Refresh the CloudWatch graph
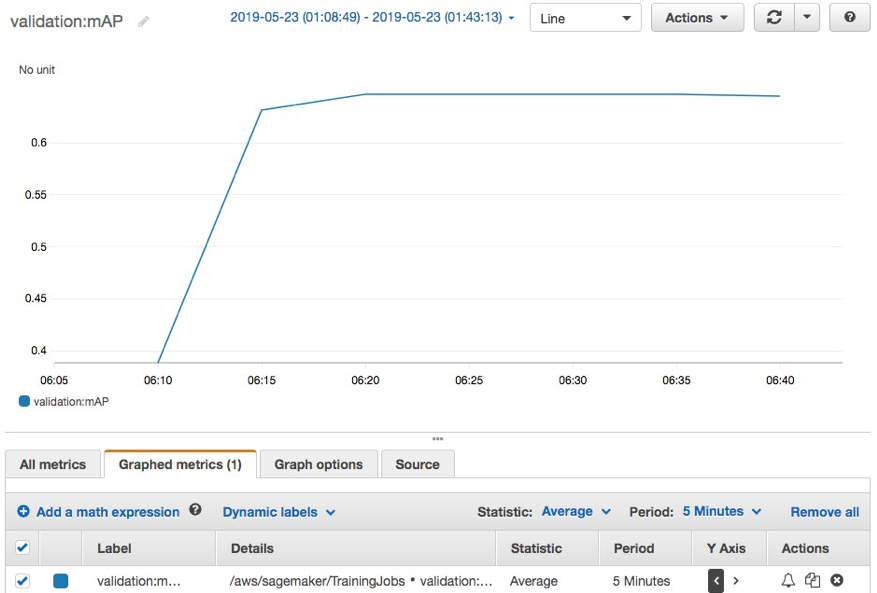Screen dimensions: 877x593 (x=773, y=17)
